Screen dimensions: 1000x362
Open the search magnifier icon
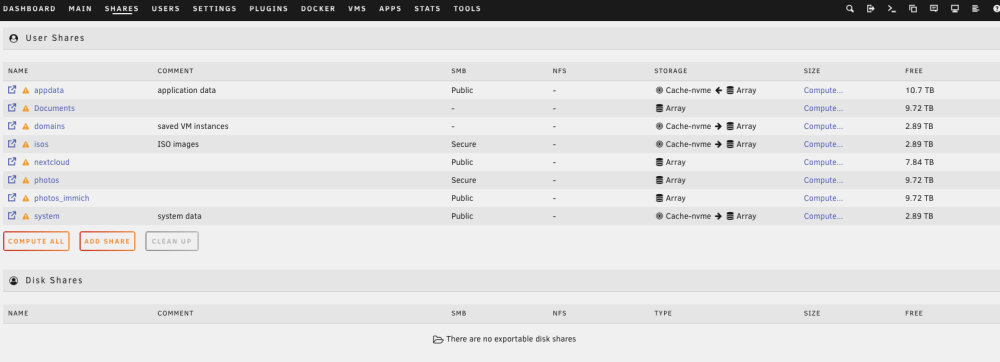[849, 9]
